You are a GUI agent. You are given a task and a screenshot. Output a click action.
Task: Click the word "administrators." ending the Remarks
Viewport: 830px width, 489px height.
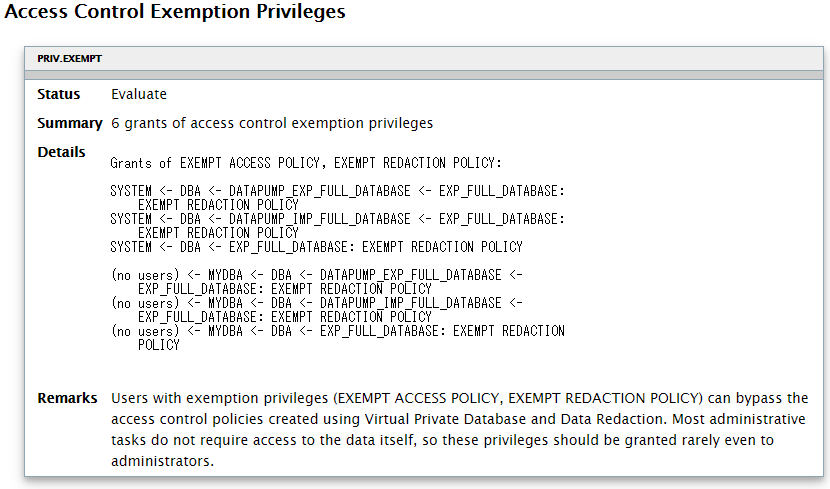point(163,461)
